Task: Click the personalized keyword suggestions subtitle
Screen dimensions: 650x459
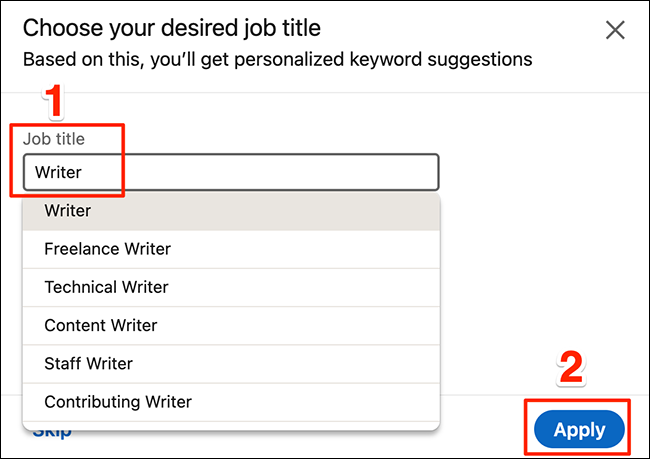Action: point(277,59)
